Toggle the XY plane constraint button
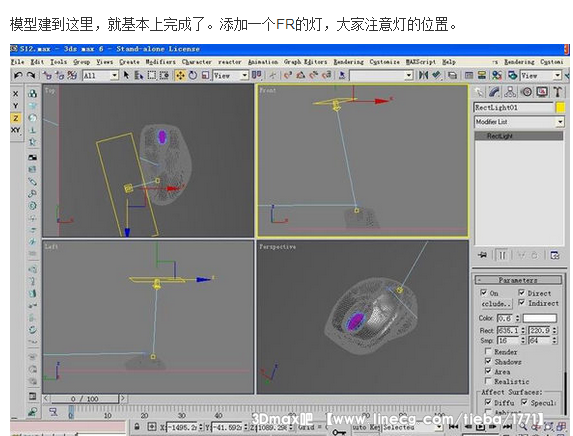This screenshot has height=436, width=573. (15, 130)
